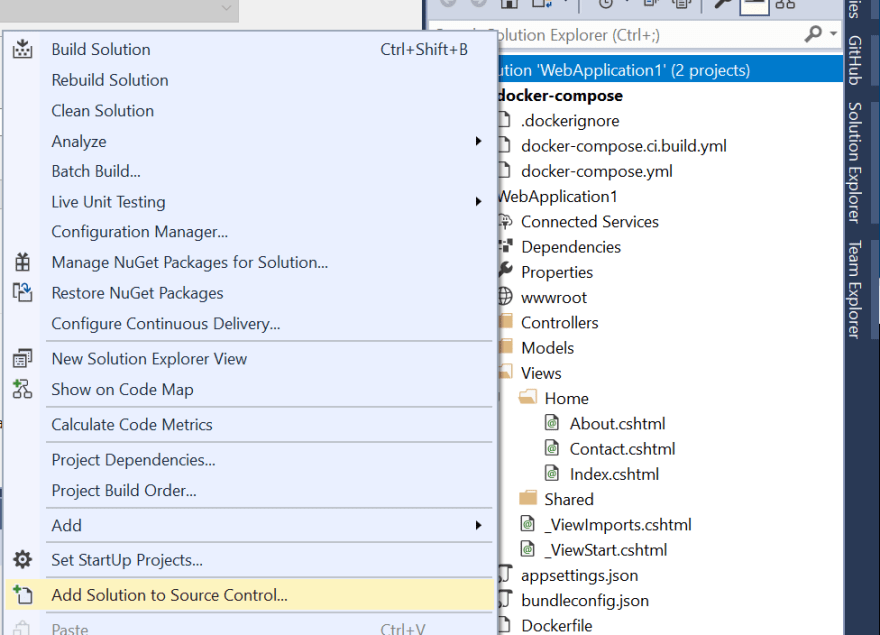Screen dimensions: 880x635
Task: Open the search options dropdown arrow
Action: pos(833,34)
